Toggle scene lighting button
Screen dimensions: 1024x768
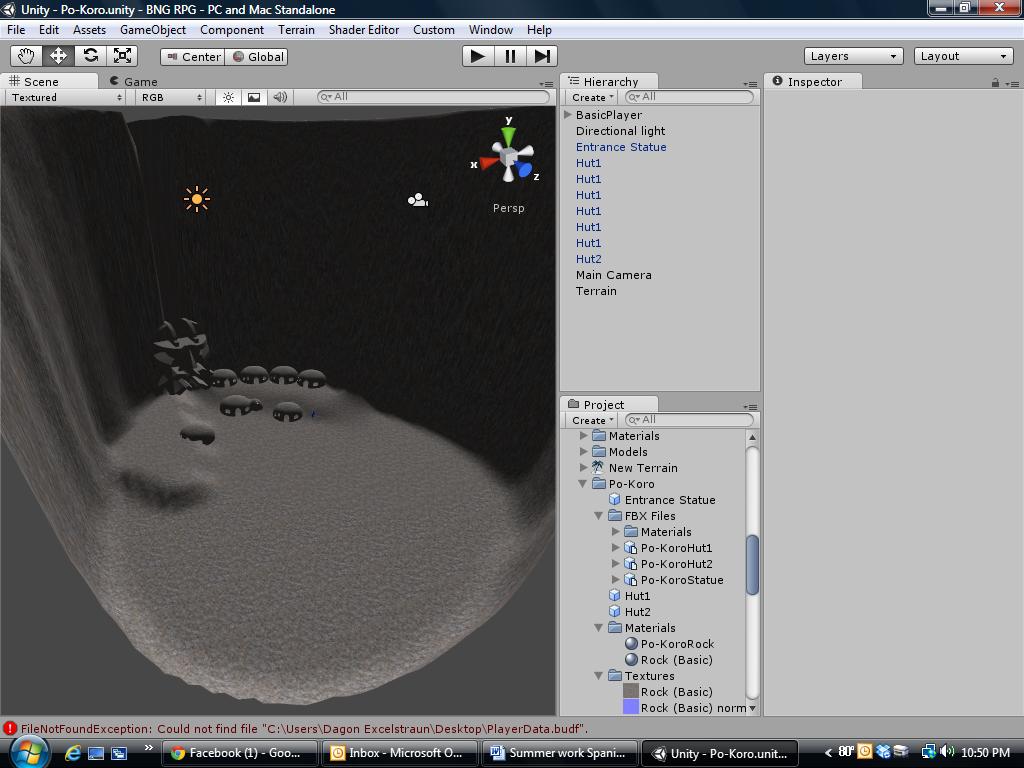click(x=229, y=97)
